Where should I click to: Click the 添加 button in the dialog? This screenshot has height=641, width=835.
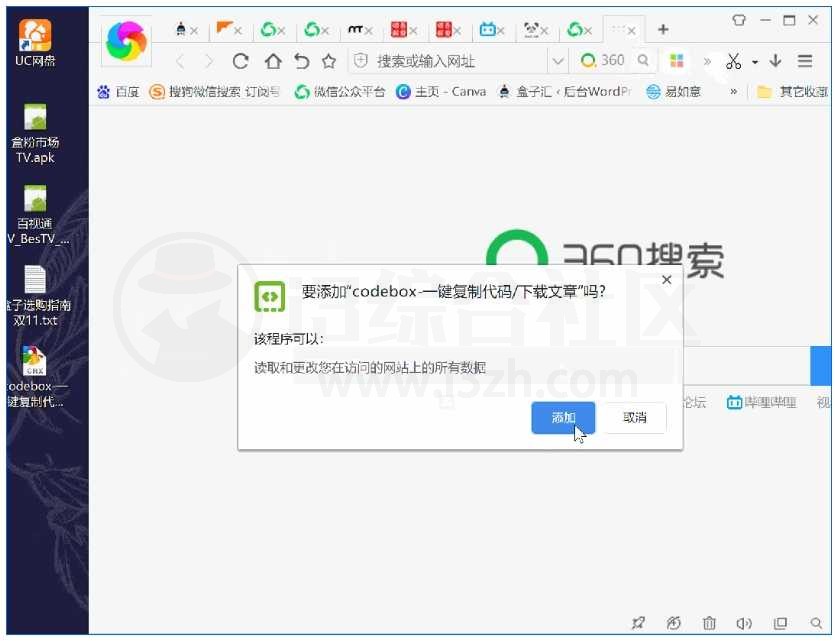[x=563, y=418]
